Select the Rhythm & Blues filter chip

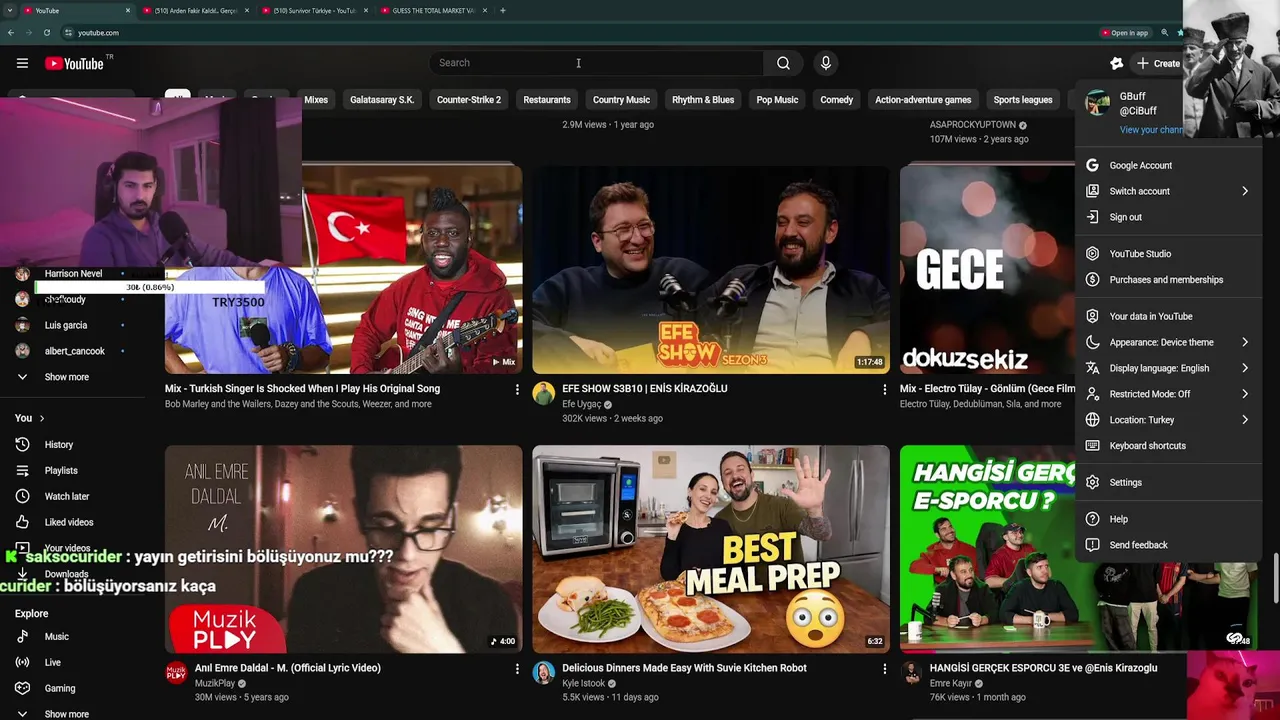(703, 100)
